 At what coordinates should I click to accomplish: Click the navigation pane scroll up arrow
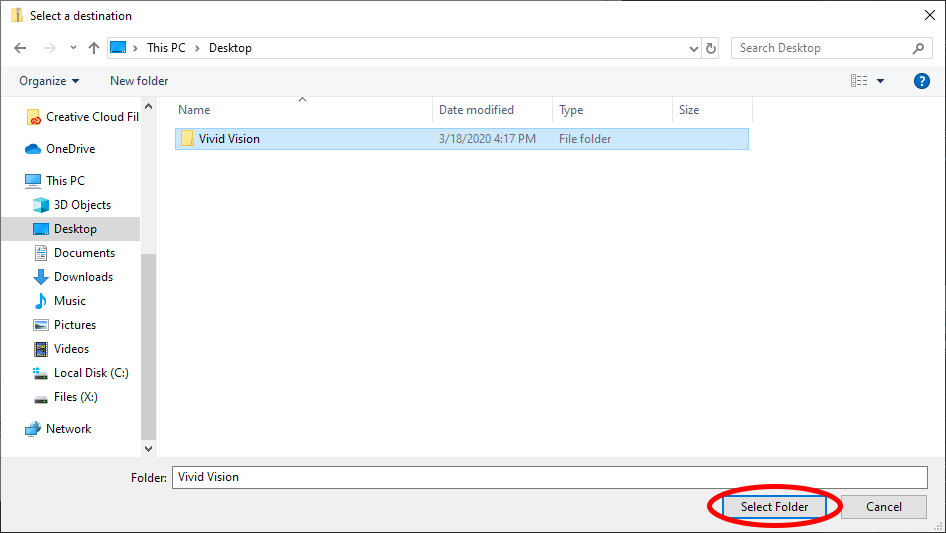pyautogui.click(x=148, y=106)
